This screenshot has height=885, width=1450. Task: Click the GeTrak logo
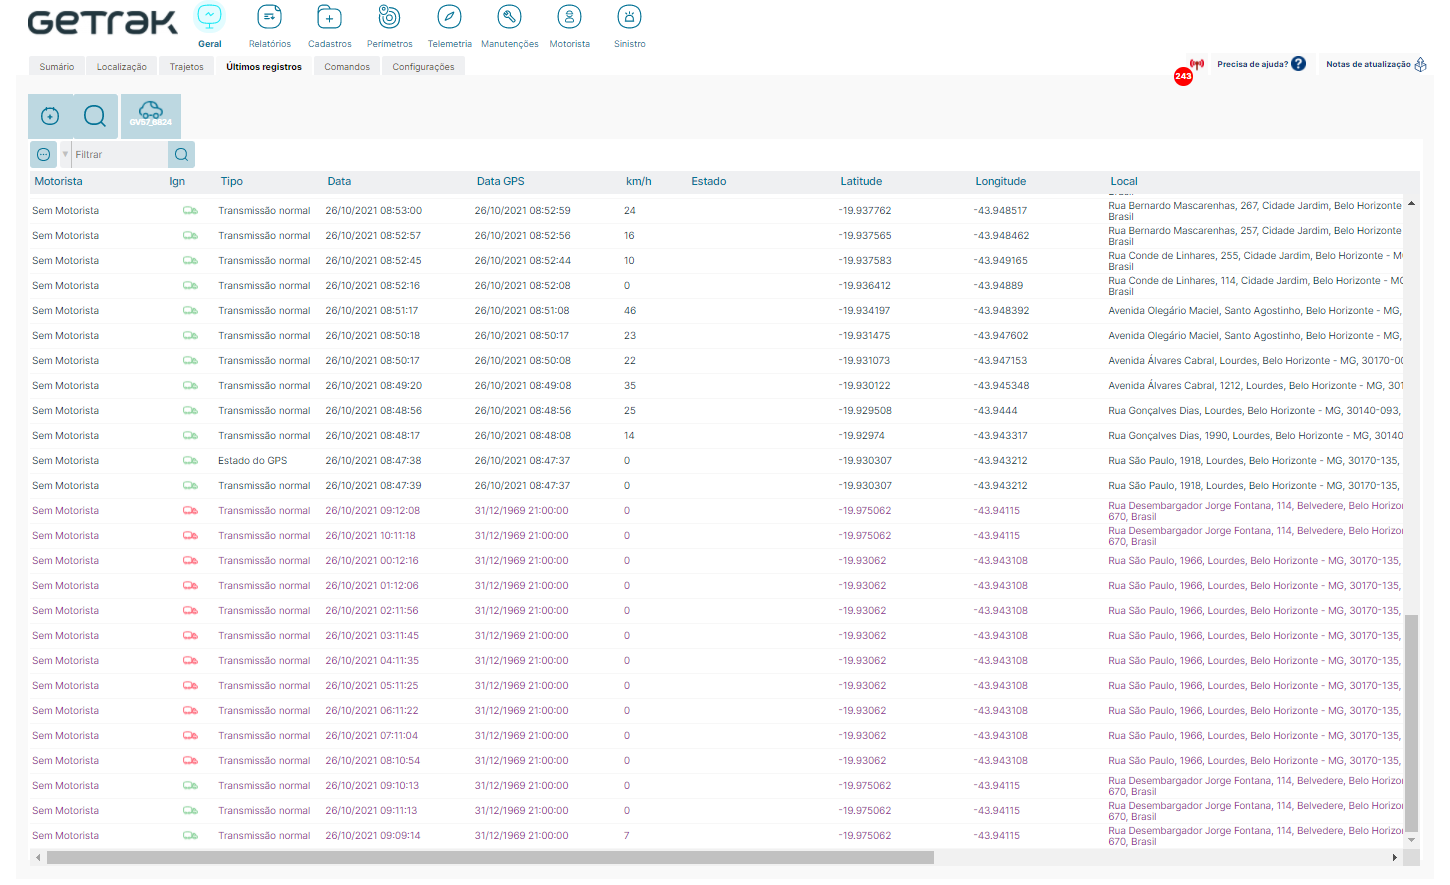pos(102,22)
